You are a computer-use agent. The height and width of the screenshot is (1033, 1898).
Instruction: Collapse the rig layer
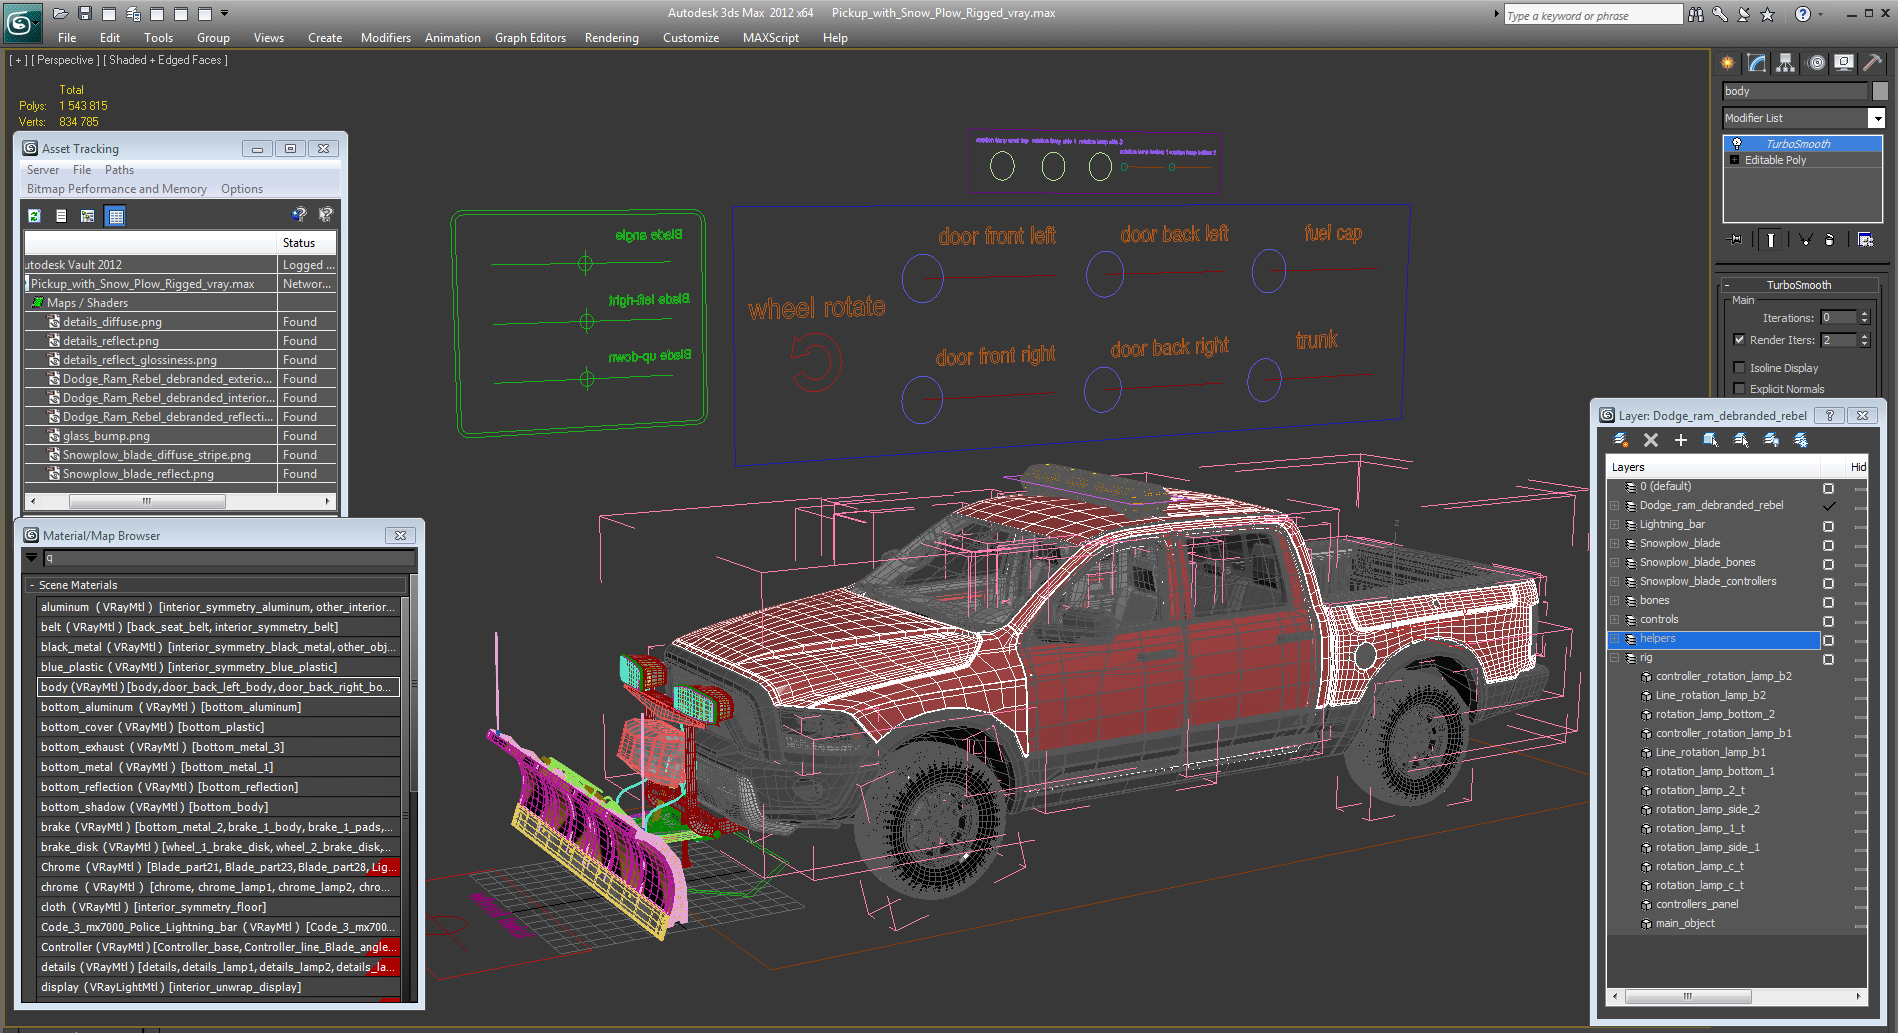1615,658
